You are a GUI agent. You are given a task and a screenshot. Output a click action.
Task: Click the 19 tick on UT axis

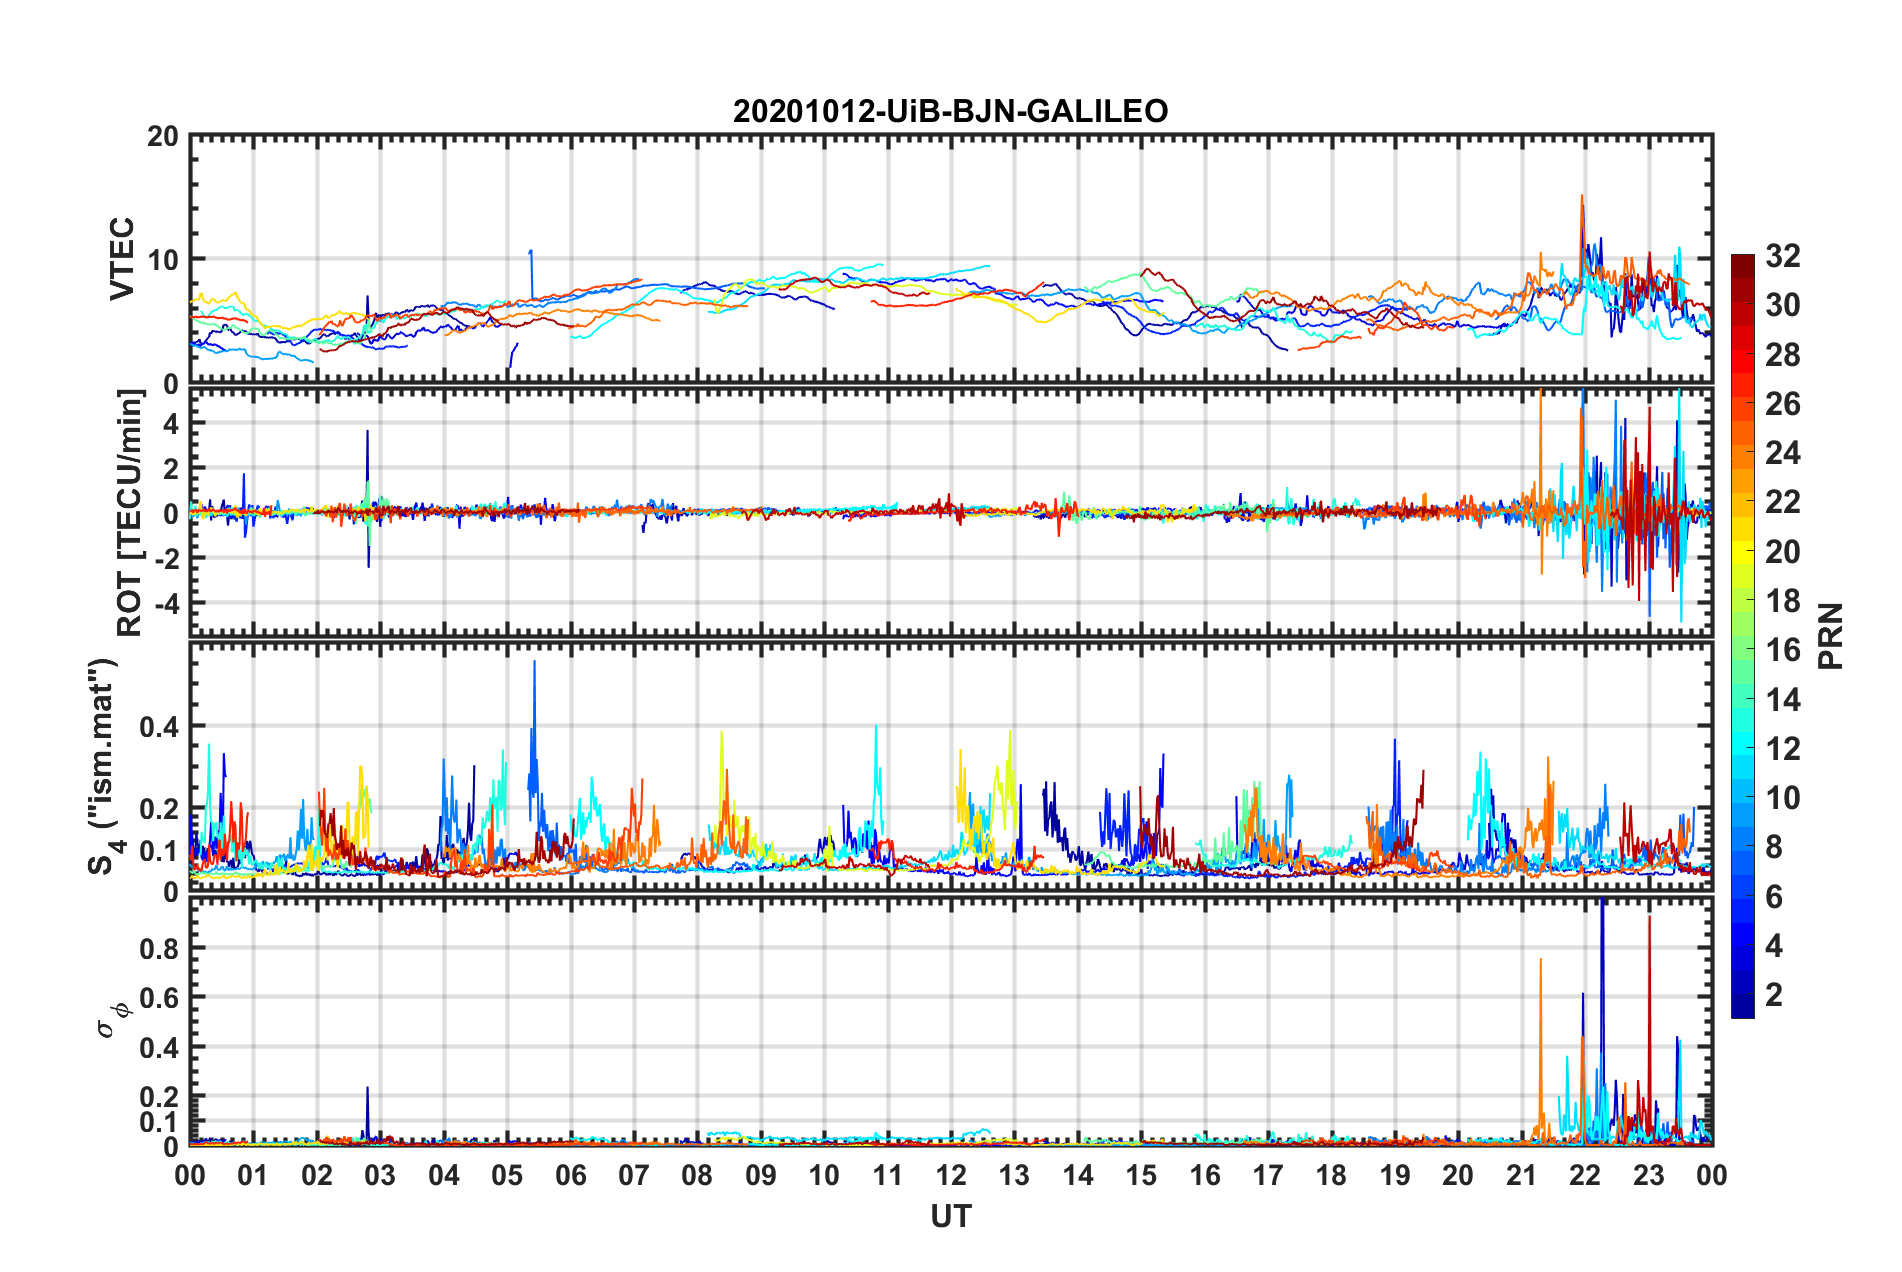pos(1395,1175)
